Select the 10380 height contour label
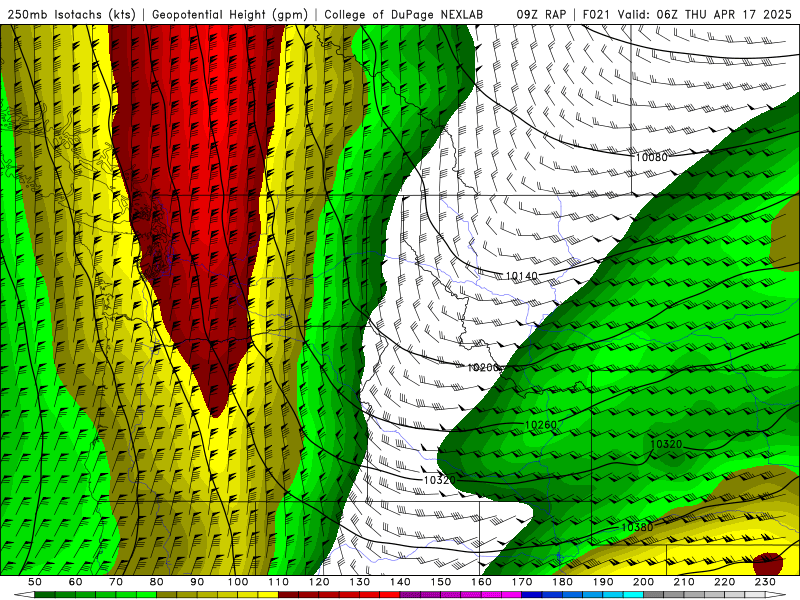Image resolution: width=800 pixels, height=600 pixels. click(637, 527)
